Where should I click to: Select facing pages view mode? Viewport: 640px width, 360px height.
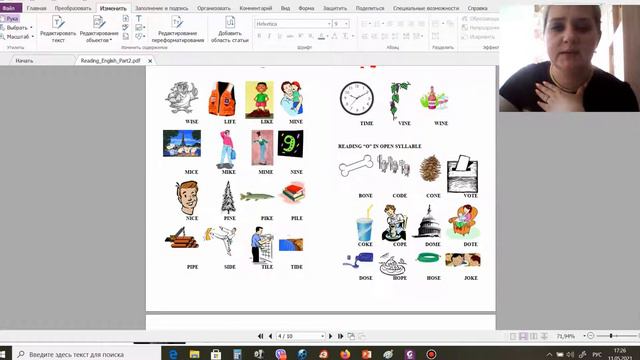[x=533, y=336]
